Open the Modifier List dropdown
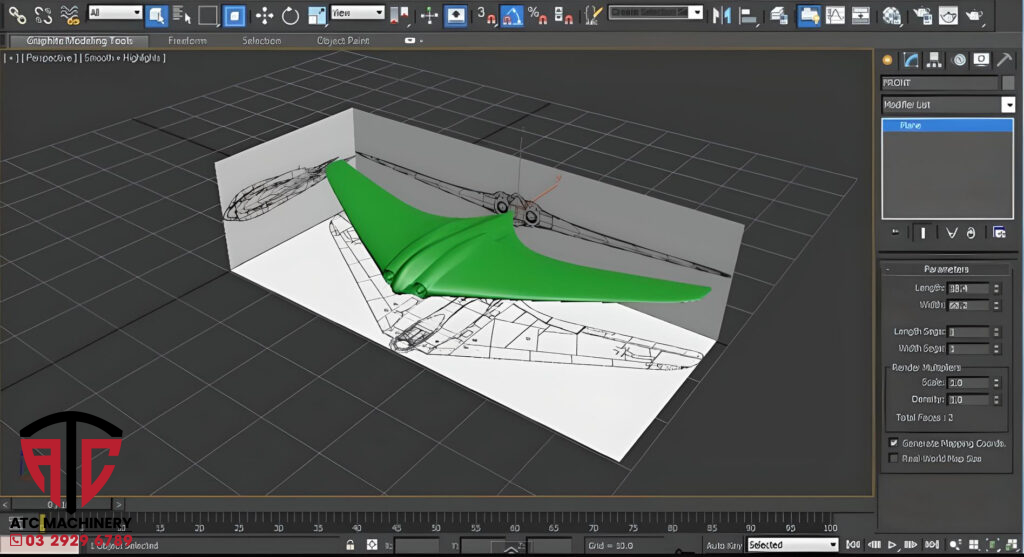Screen dimensions: 1024x557 pyautogui.click(x=1008, y=105)
